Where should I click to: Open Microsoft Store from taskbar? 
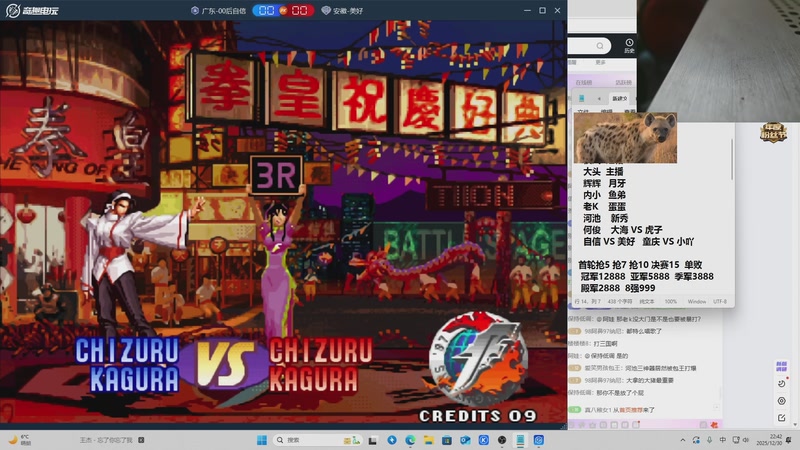(447, 440)
